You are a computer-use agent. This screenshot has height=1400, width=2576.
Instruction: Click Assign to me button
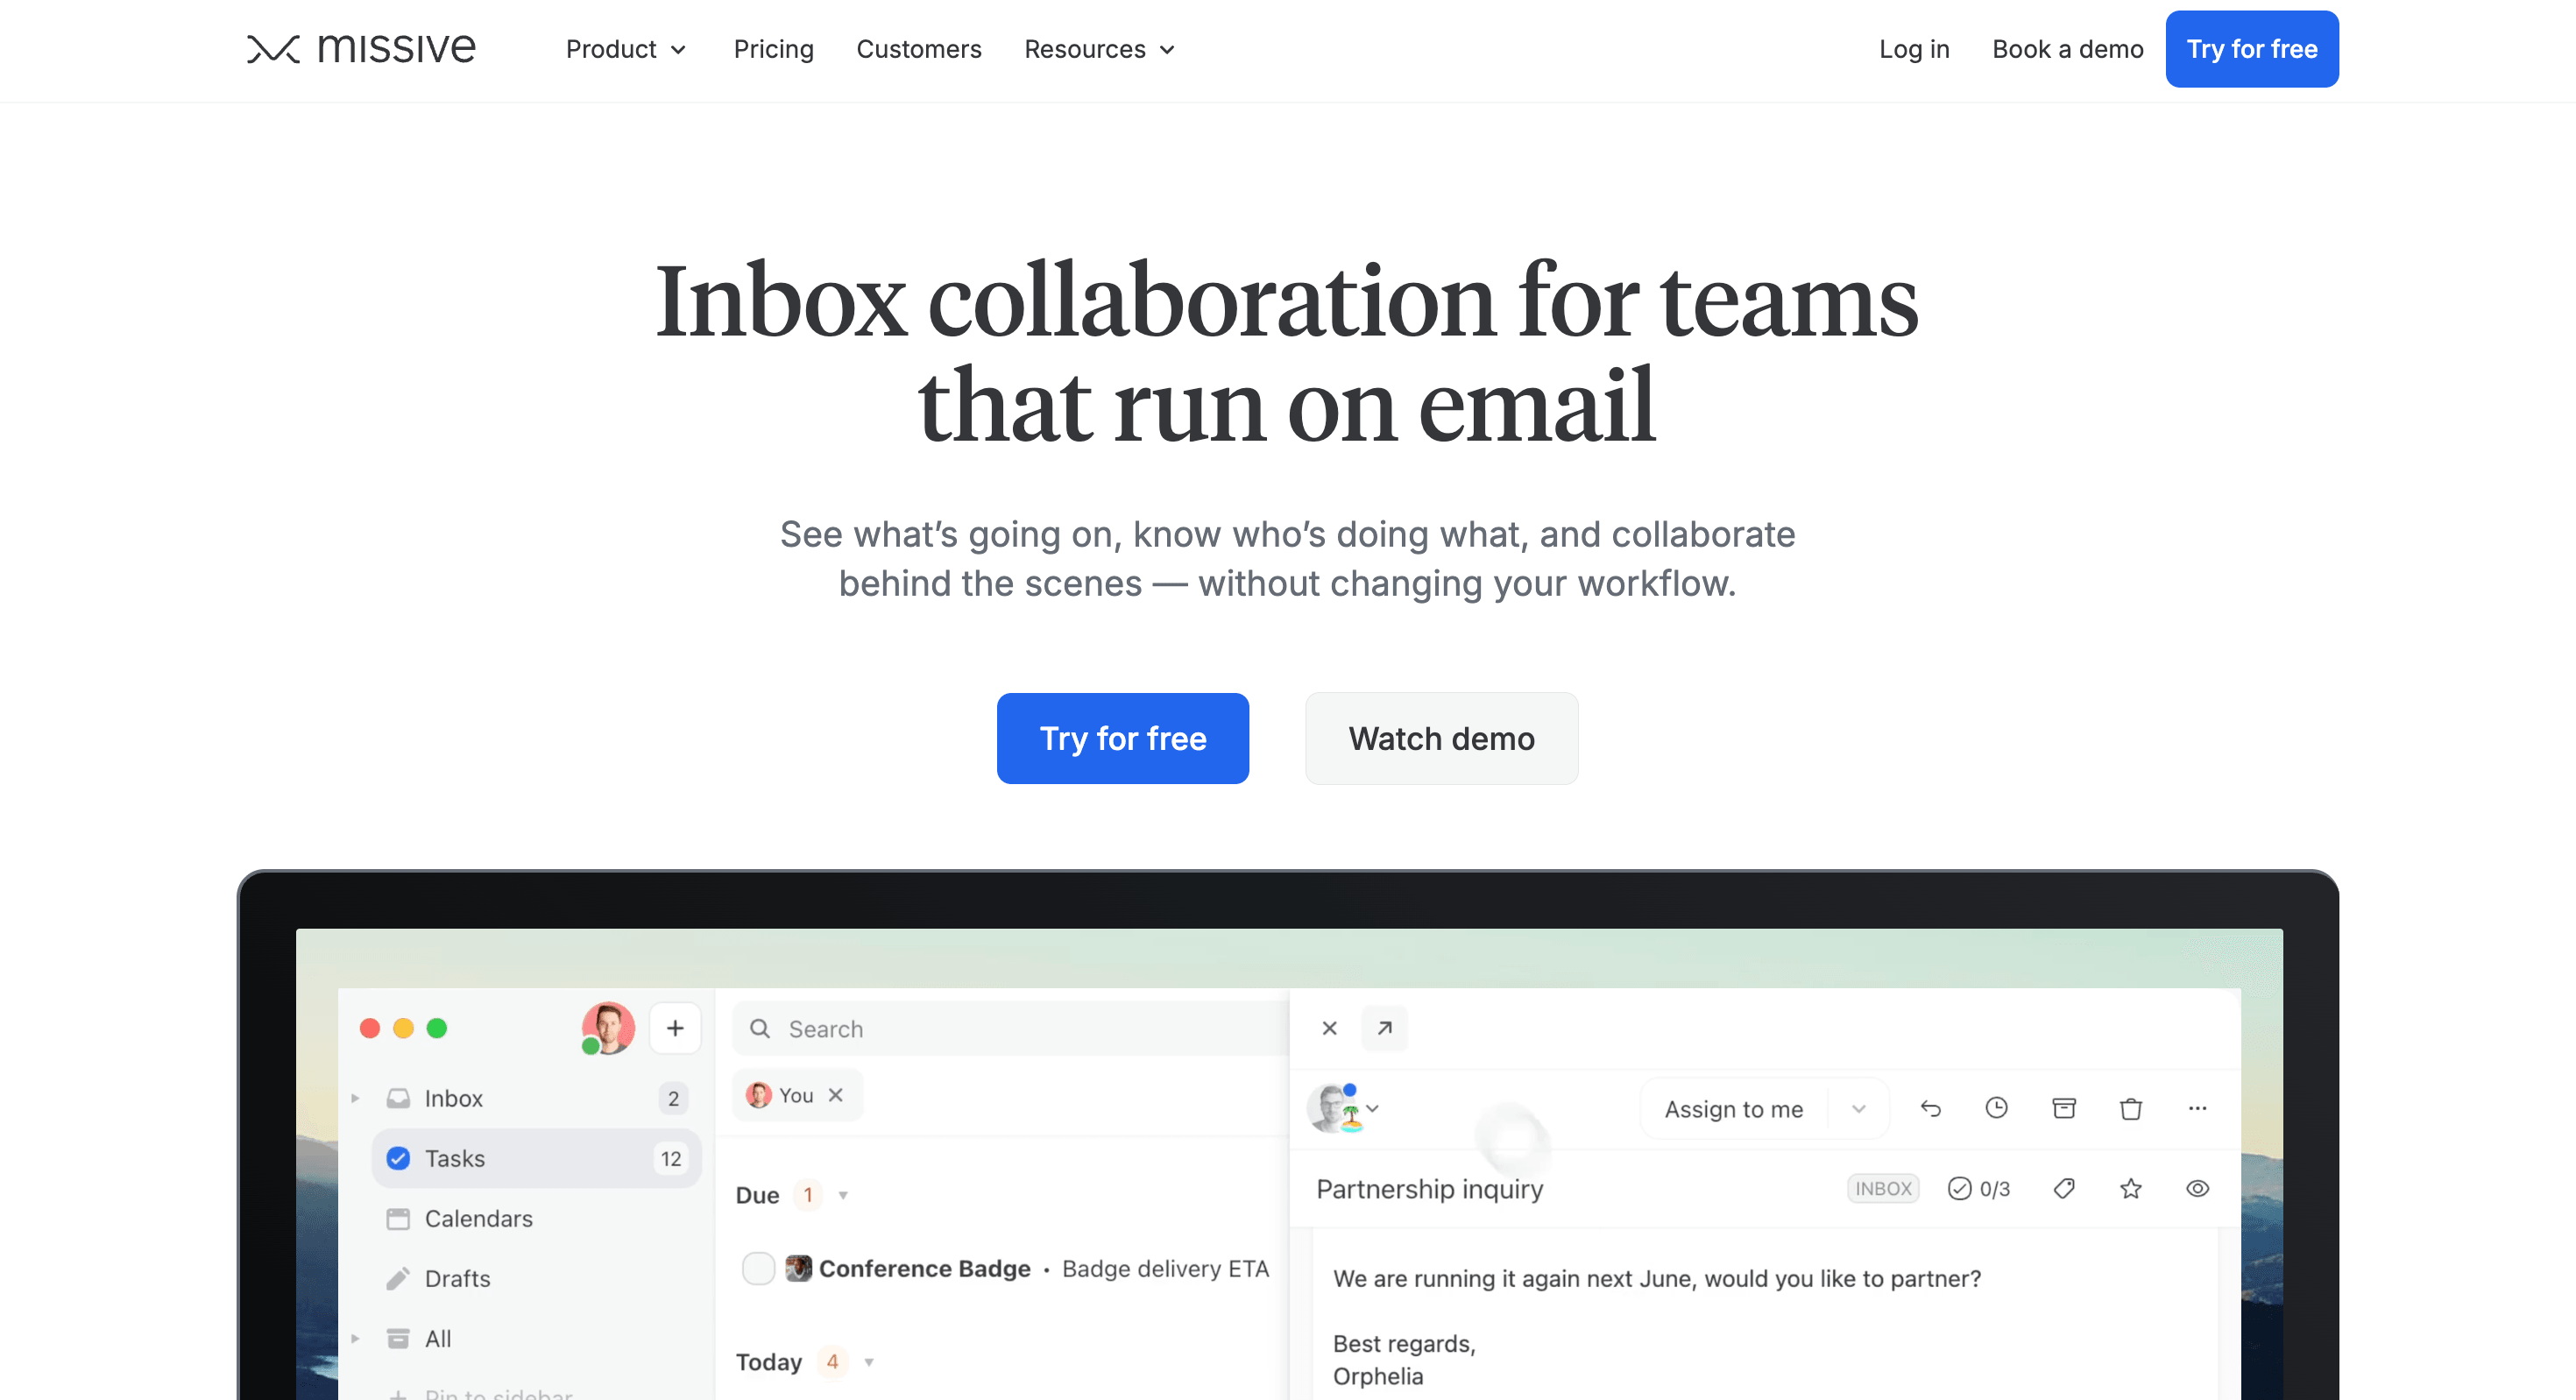click(1733, 1108)
